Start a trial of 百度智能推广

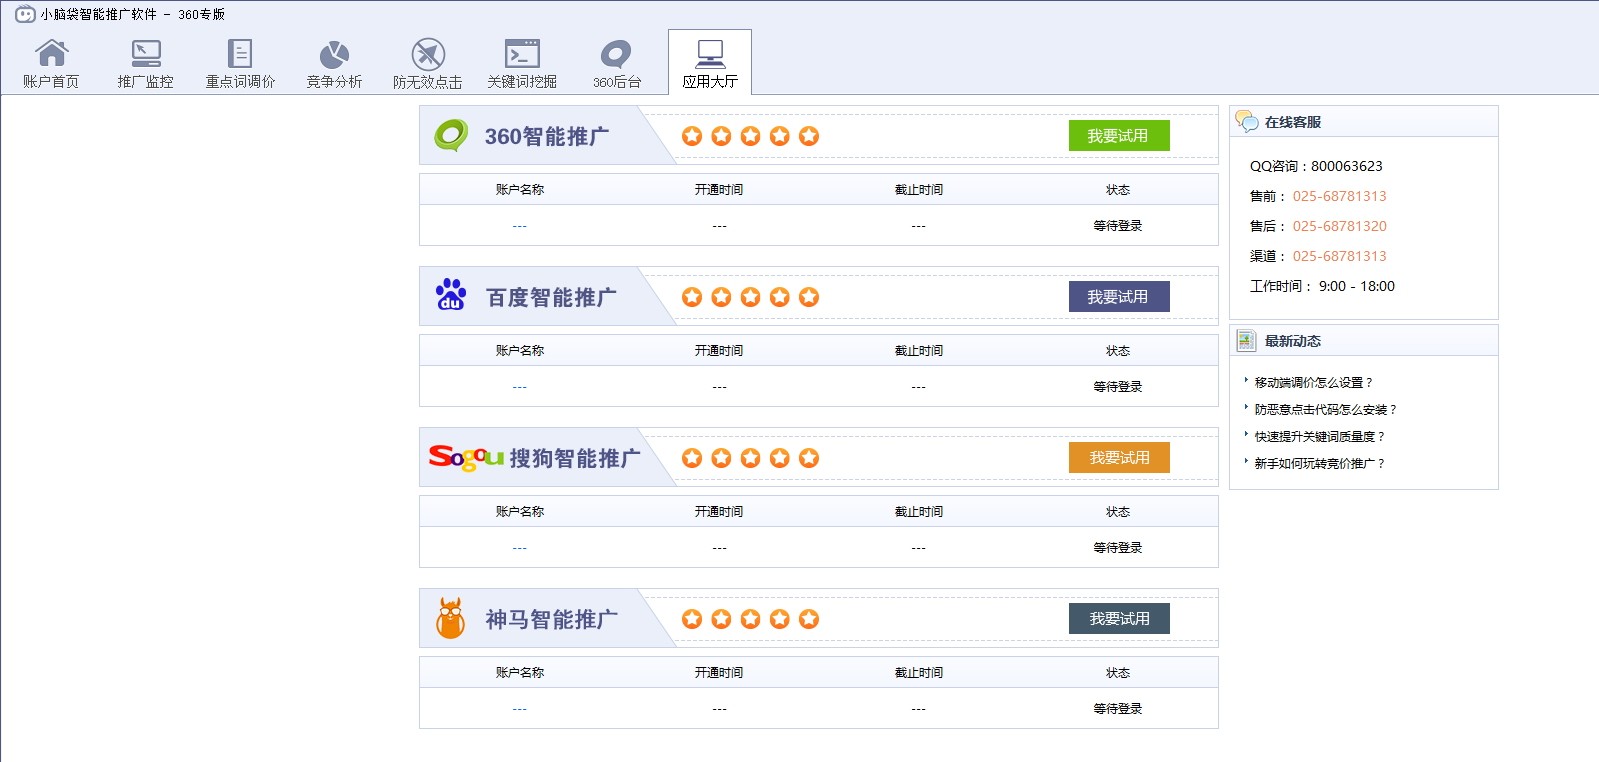(x=1119, y=297)
